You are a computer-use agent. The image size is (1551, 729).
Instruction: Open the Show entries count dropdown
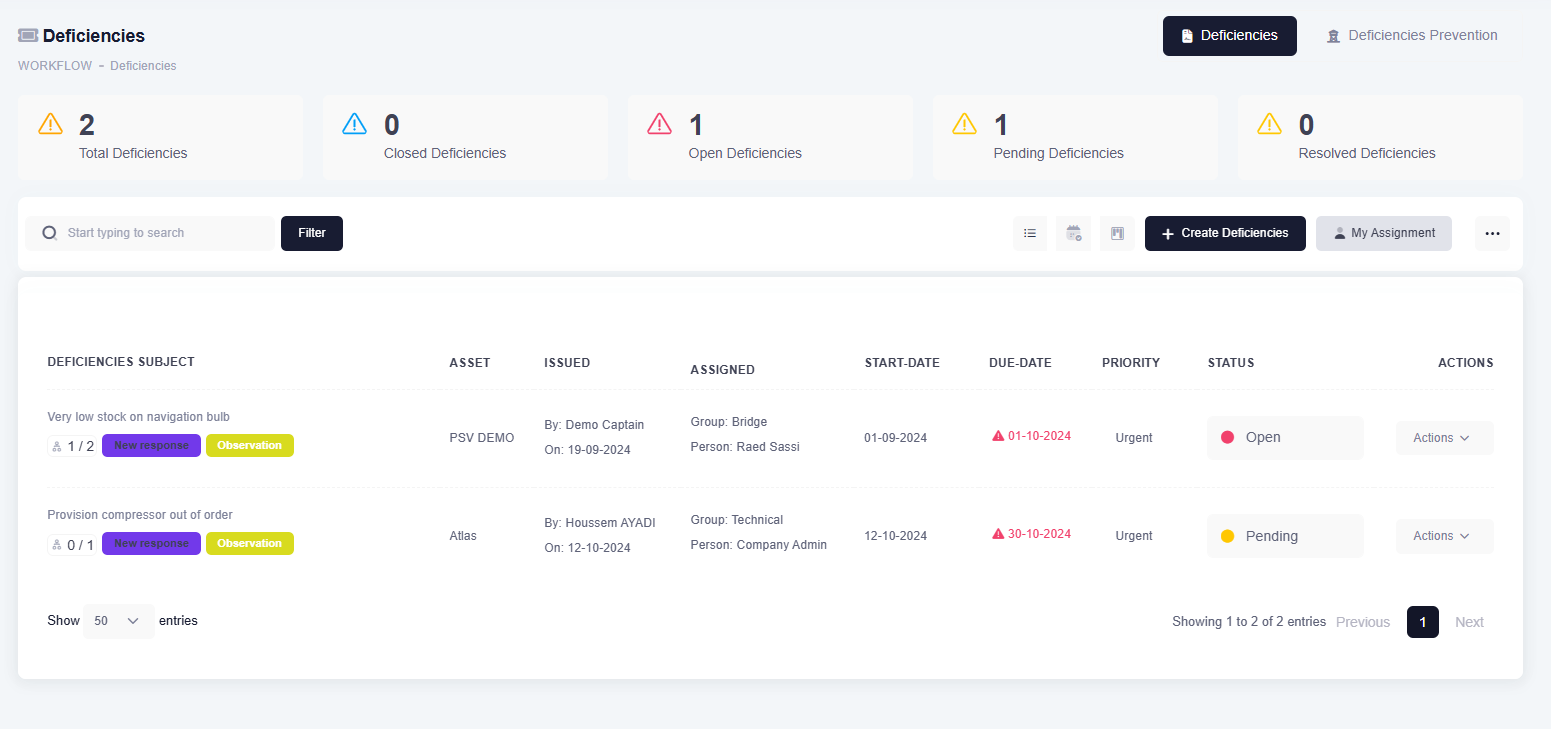tap(118, 621)
